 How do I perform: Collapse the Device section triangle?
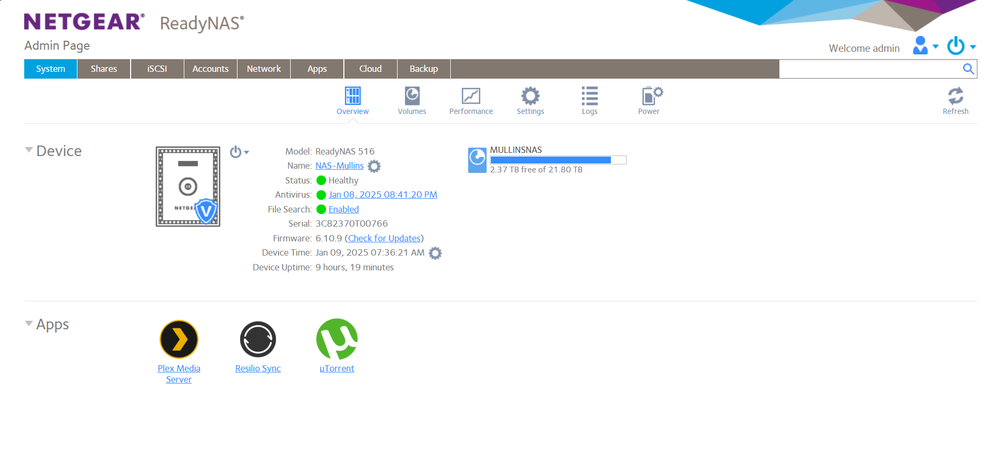click(x=29, y=150)
